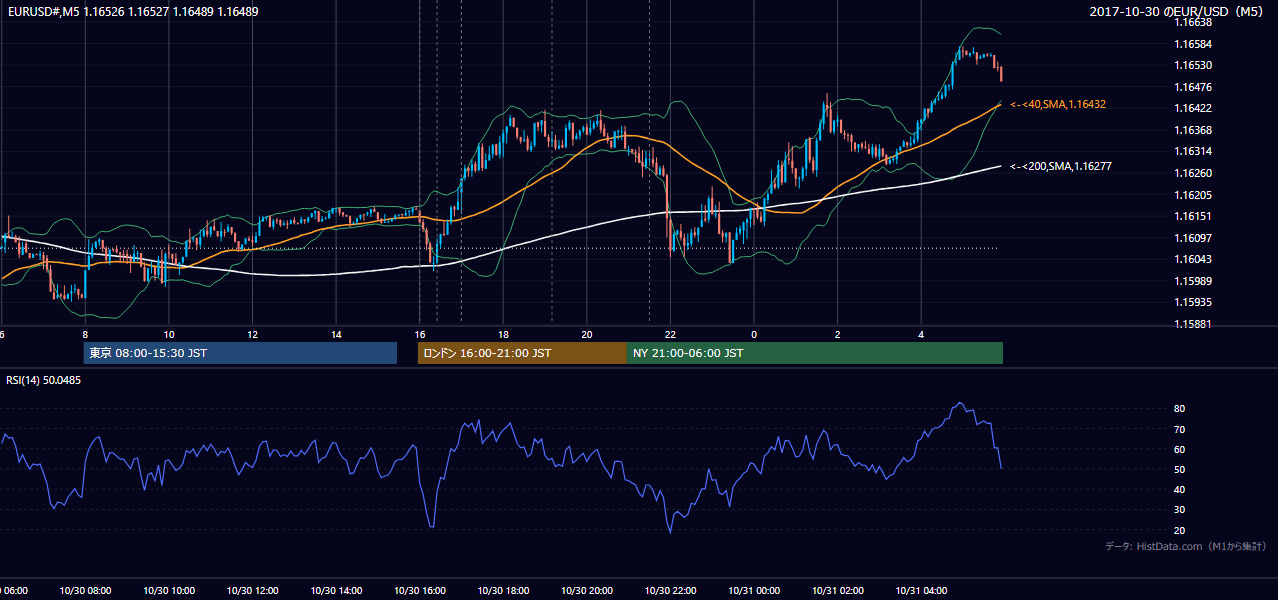
Task: Click the 10/31 04:00 time label
Action: click(x=921, y=591)
